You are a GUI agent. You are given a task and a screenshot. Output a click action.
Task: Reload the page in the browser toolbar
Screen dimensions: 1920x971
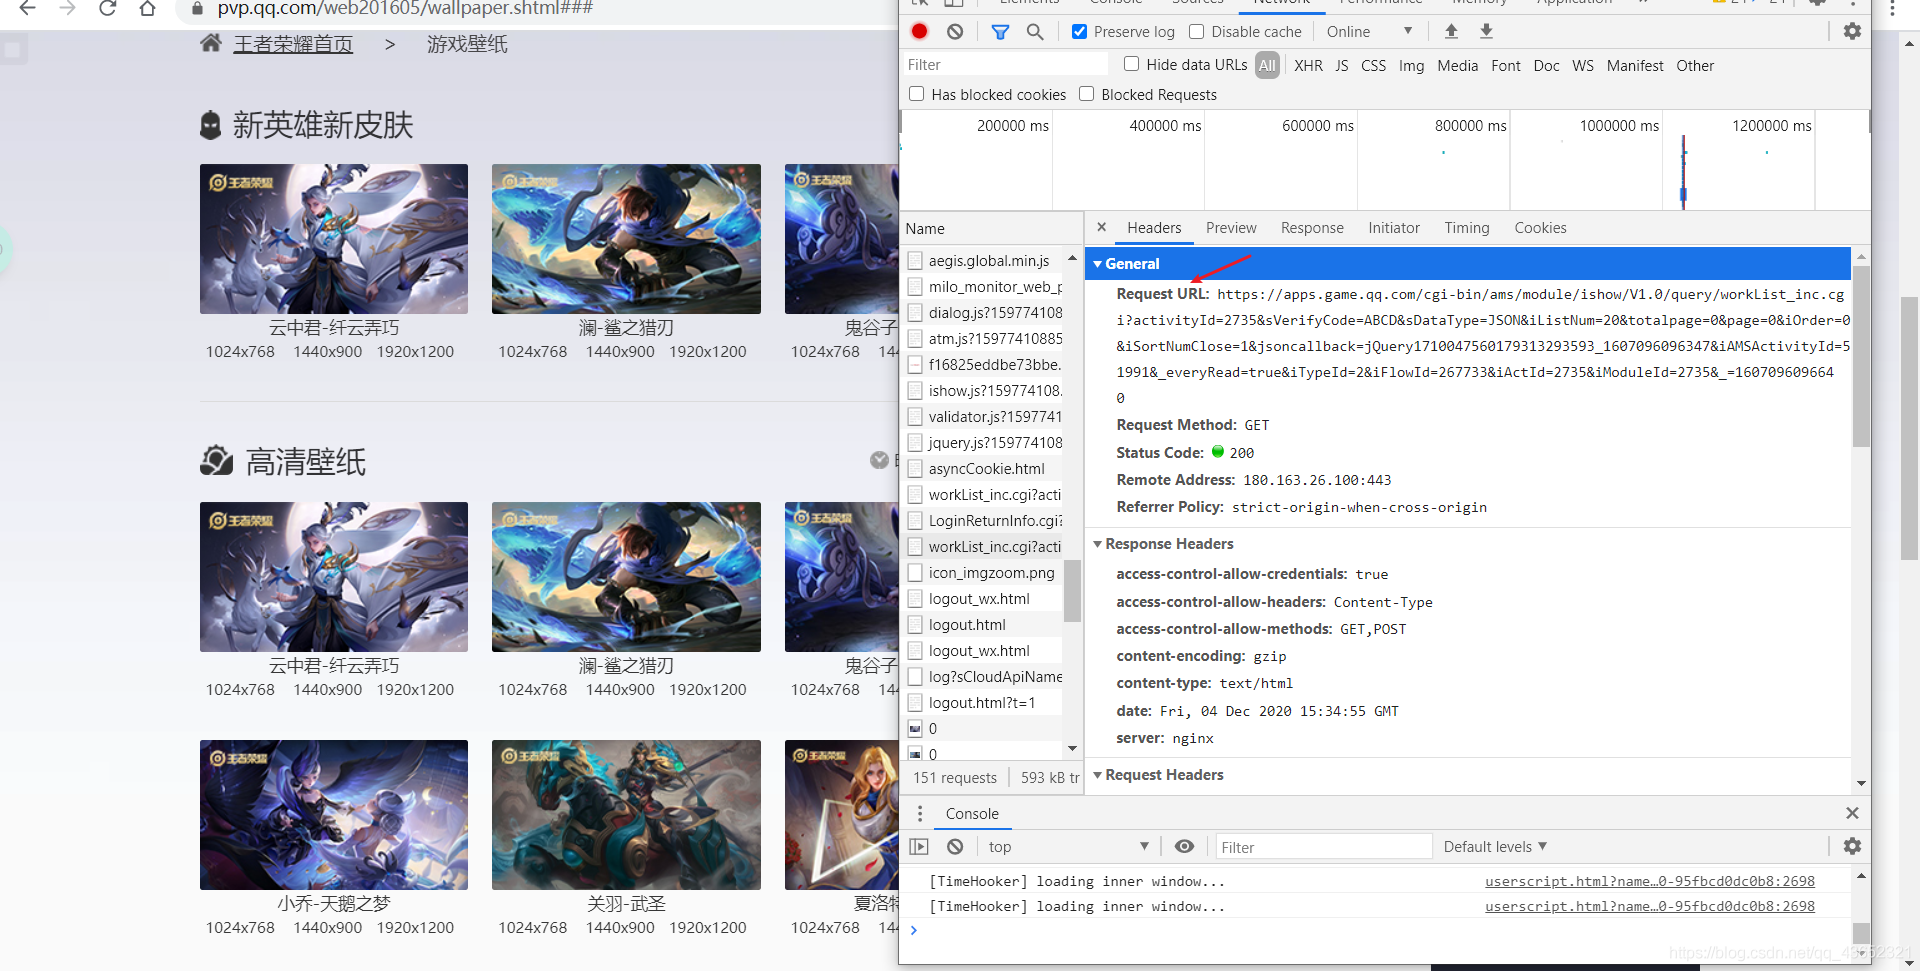click(x=108, y=8)
